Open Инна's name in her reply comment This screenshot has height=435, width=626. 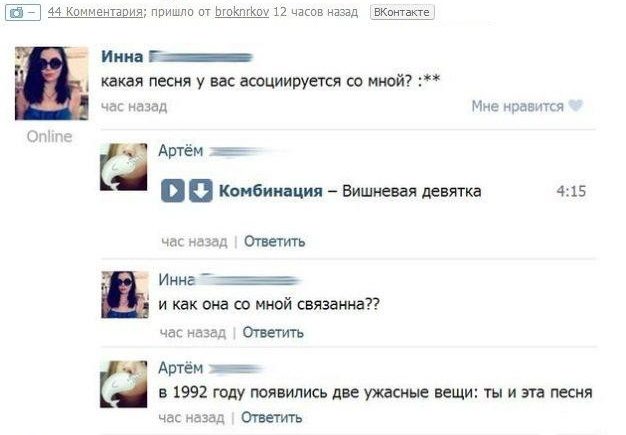pyautogui.click(x=176, y=279)
